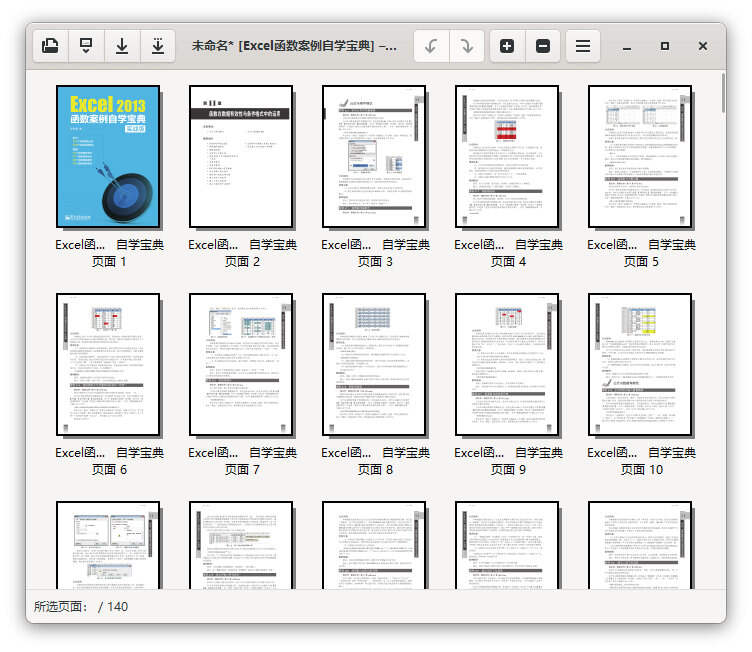Click the '所选页面: / 140' status text
This screenshot has height=652, width=752.
click(81, 606)
